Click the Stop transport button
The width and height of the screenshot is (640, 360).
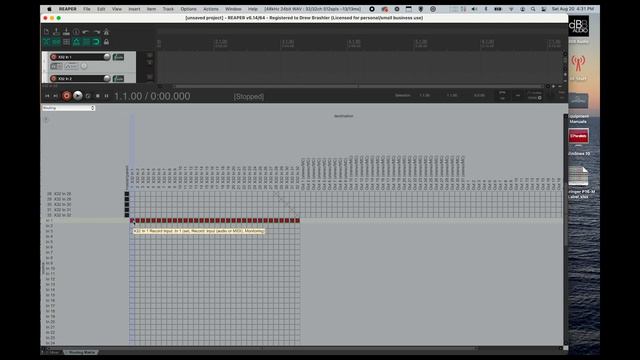(x=98, y=96)
